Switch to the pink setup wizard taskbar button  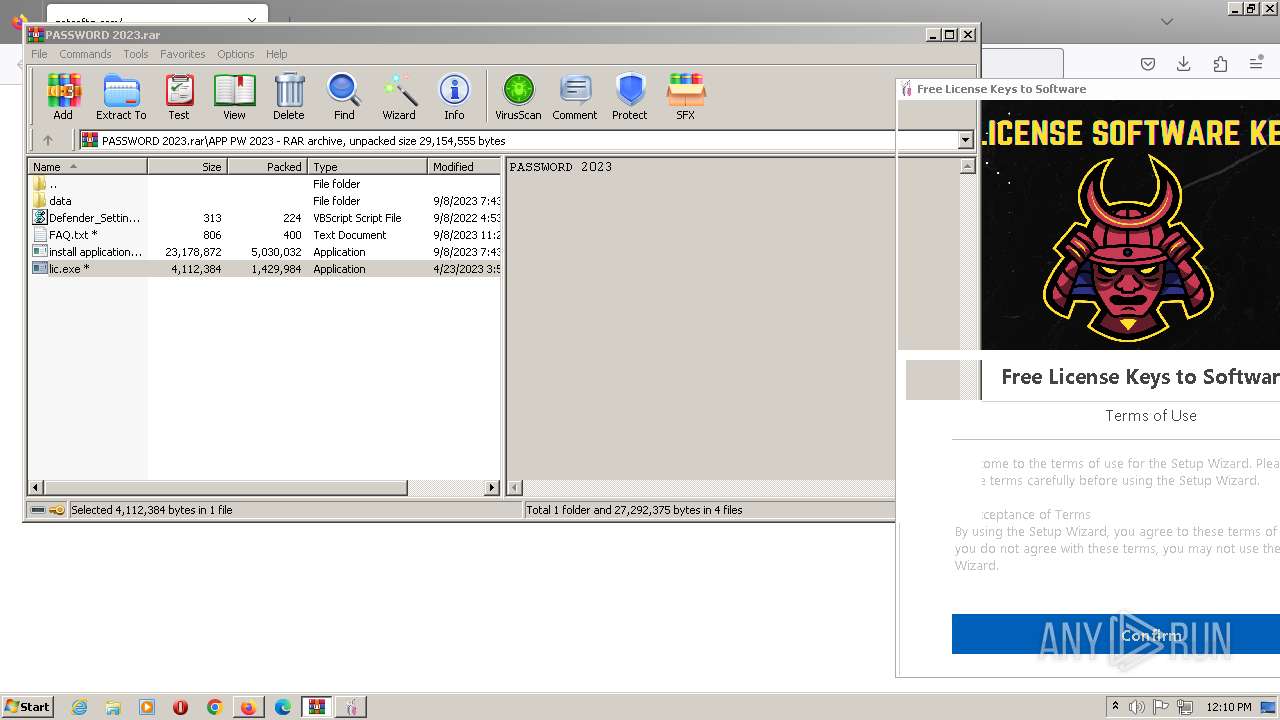click(x=351, y=707)
